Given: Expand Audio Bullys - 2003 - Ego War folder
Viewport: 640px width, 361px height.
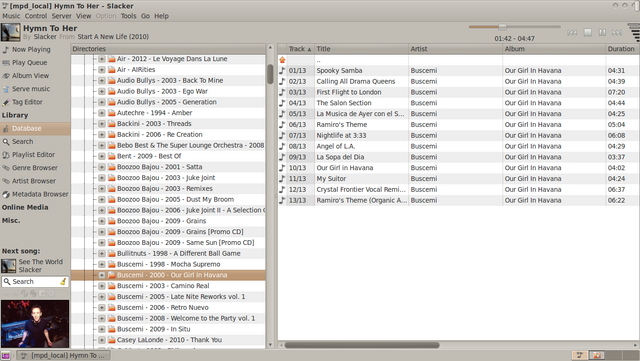Looking at the screenshot, I should click(x=102, y=91).
